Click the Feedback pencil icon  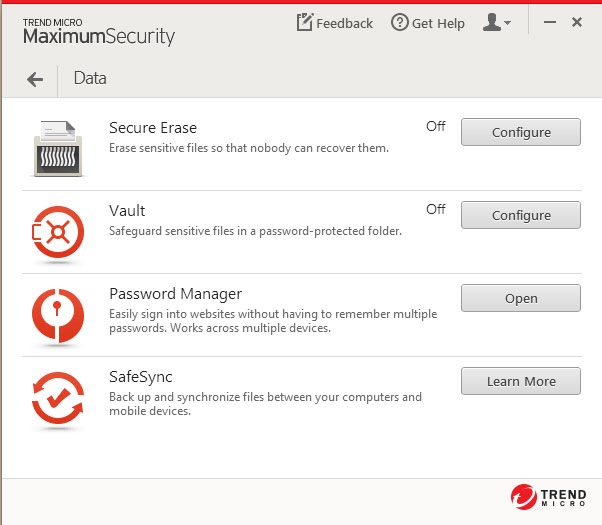coord(305,22)
